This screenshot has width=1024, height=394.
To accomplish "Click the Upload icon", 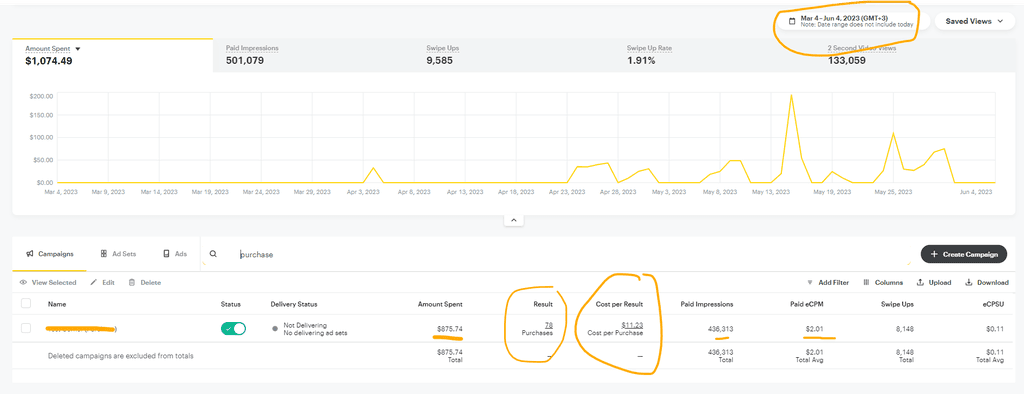I will (920, 283).
